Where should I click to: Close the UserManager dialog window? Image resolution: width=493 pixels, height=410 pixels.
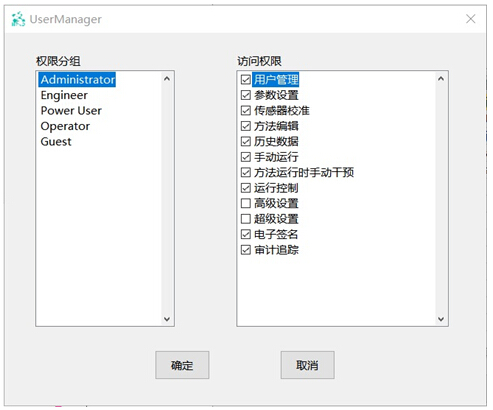[470, 19]
